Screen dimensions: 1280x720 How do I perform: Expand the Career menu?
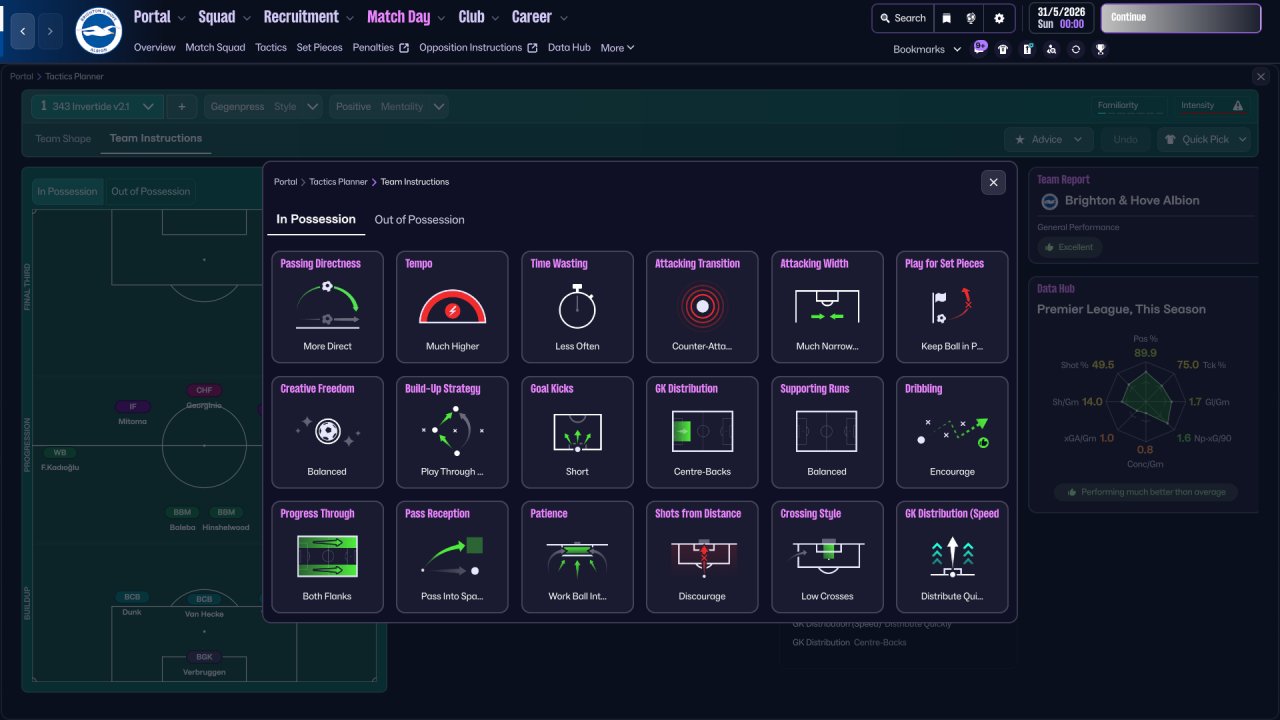[x=539, y=17]
